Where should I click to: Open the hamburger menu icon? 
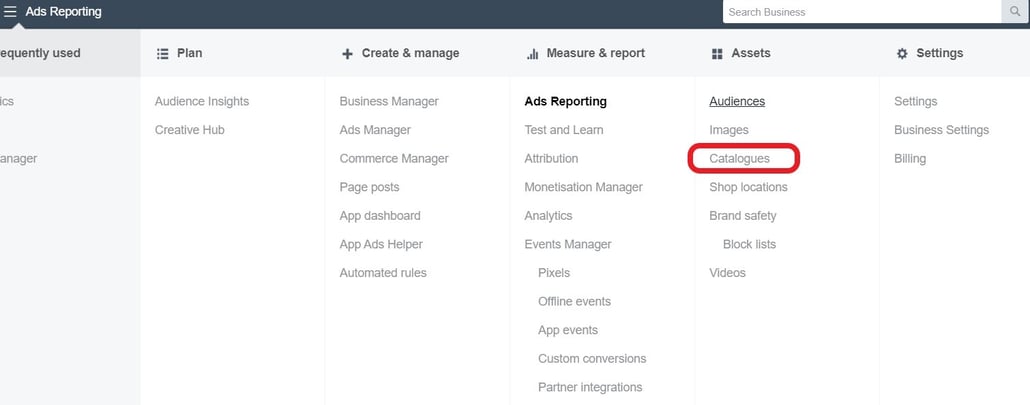pos(11,11)
